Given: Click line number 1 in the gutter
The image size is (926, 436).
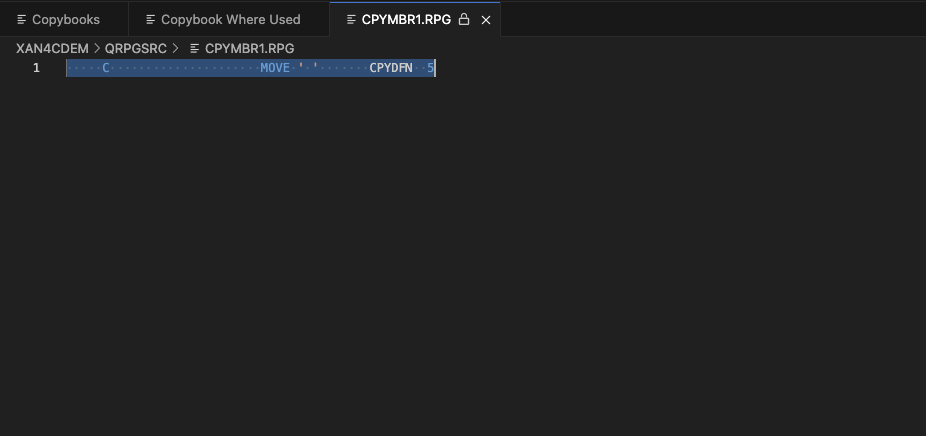Looking at the screenshot, I should (36, 68).
